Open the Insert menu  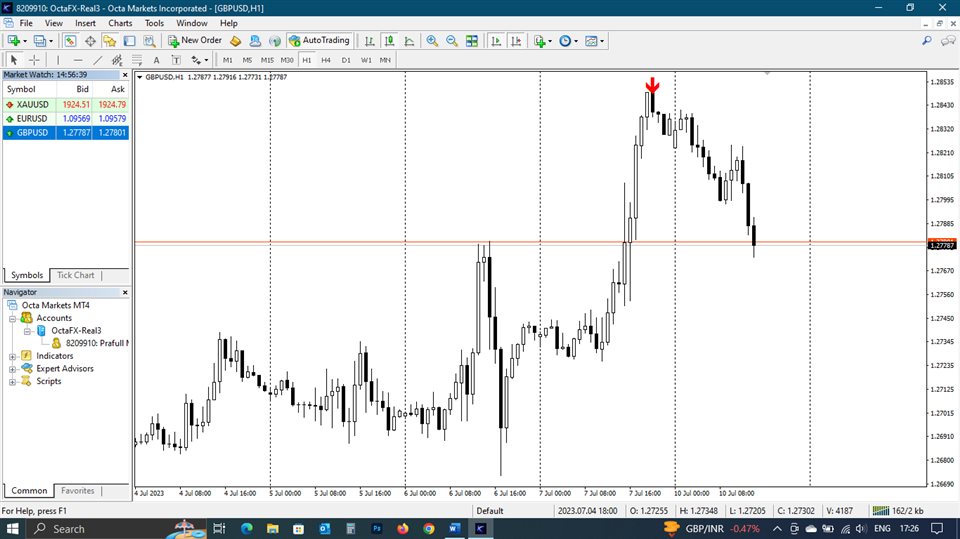[x=85, y=23]
